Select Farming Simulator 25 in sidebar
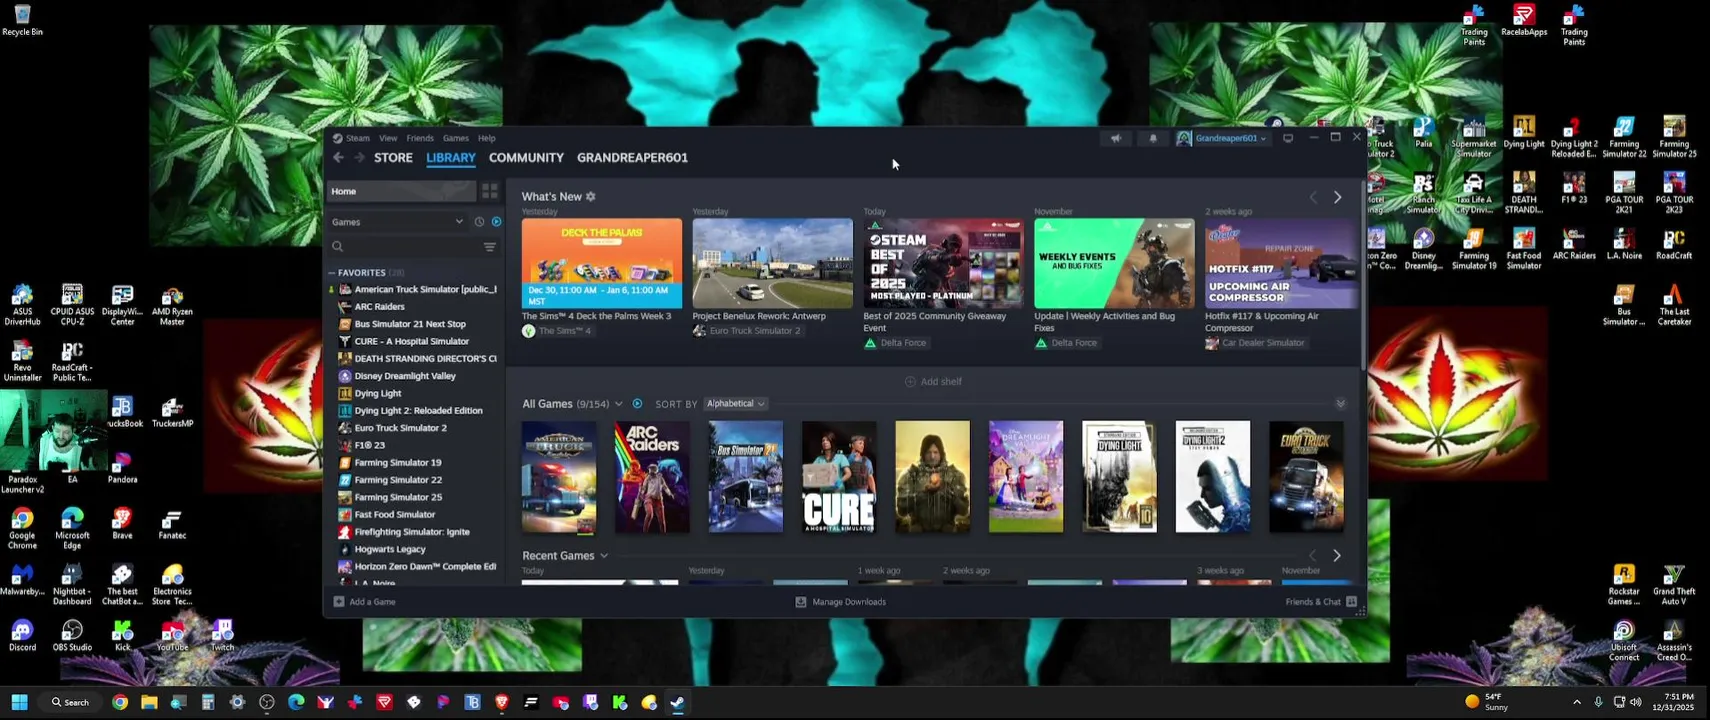Viewport: 1710px width, 720px height. click(418, 498)
